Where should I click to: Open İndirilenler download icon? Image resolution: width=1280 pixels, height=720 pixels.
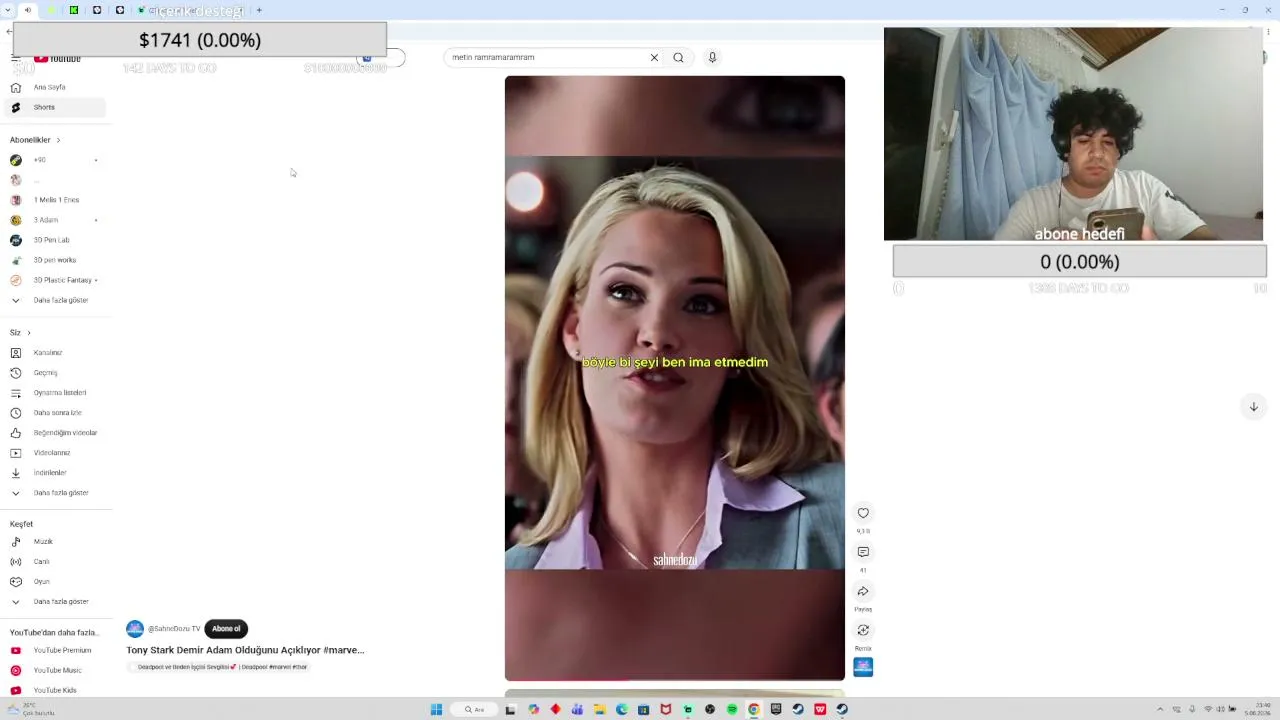(16, 473)
